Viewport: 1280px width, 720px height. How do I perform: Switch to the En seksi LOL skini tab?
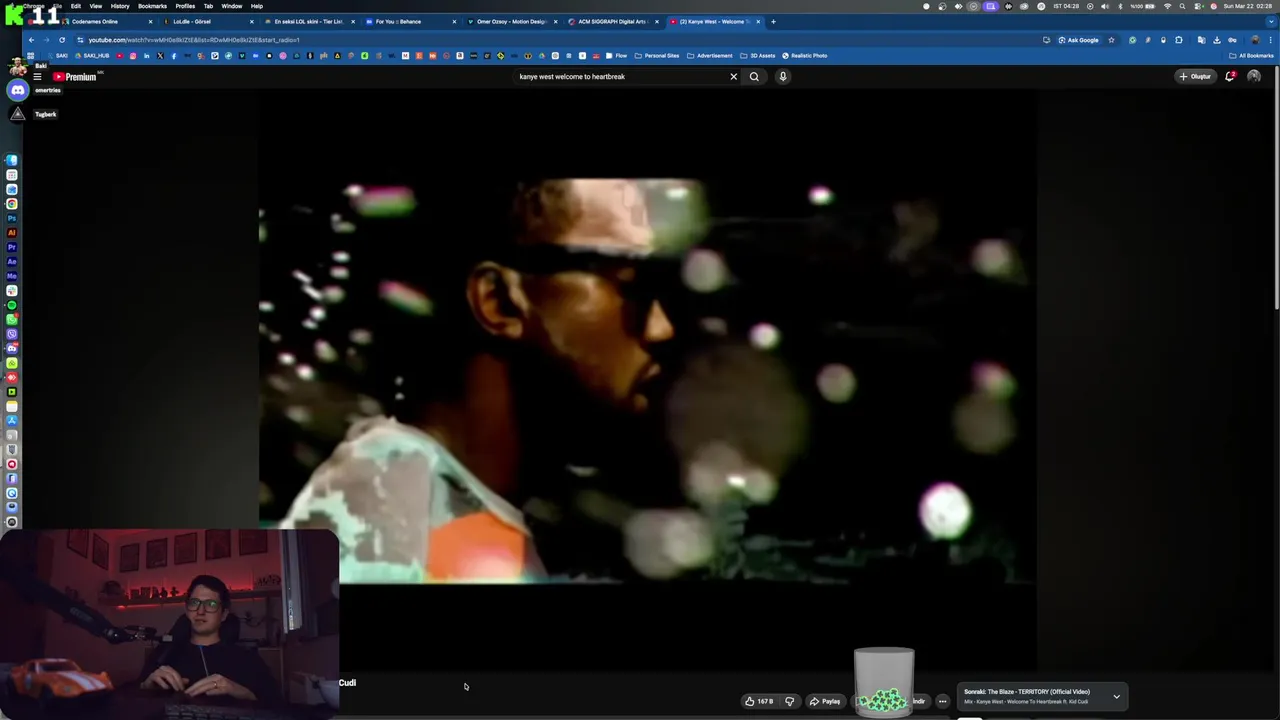point(309,21)
